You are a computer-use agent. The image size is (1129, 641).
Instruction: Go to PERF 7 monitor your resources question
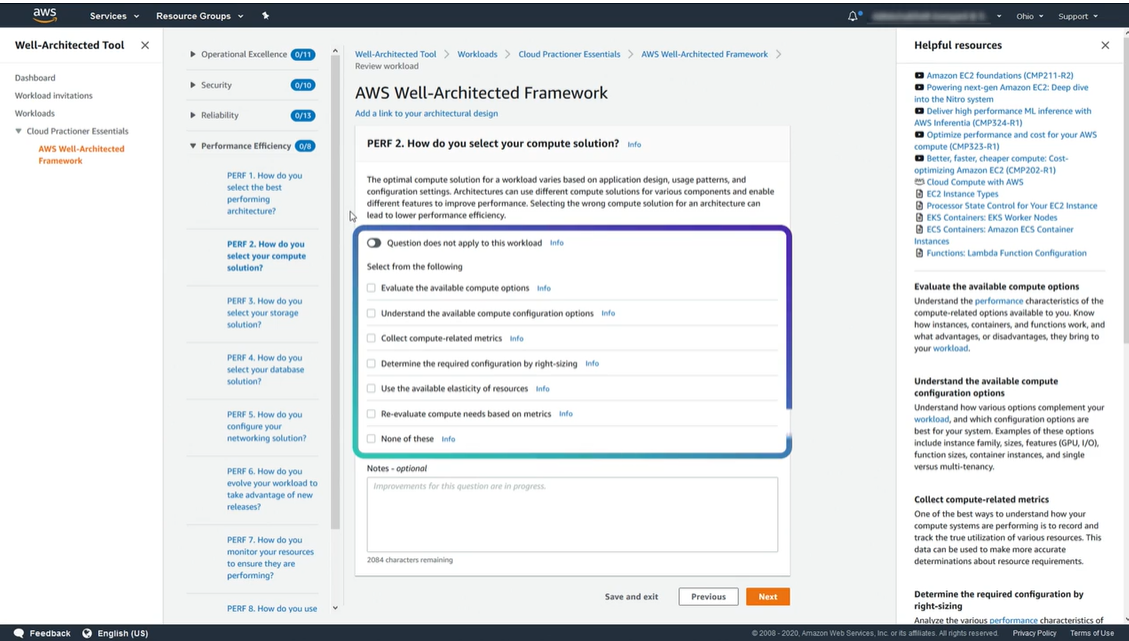(x=270, y=557)
